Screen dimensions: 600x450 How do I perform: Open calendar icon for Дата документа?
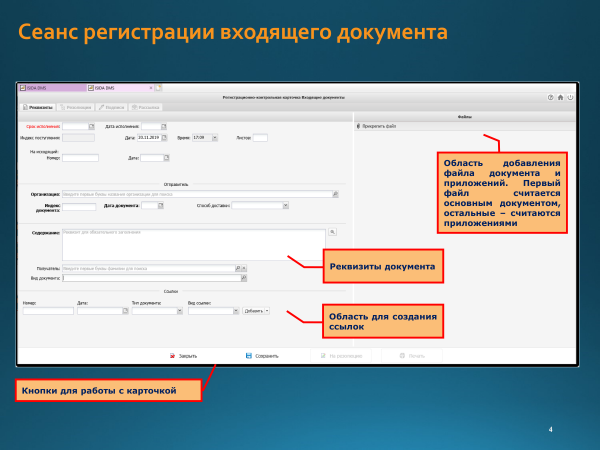159,206
